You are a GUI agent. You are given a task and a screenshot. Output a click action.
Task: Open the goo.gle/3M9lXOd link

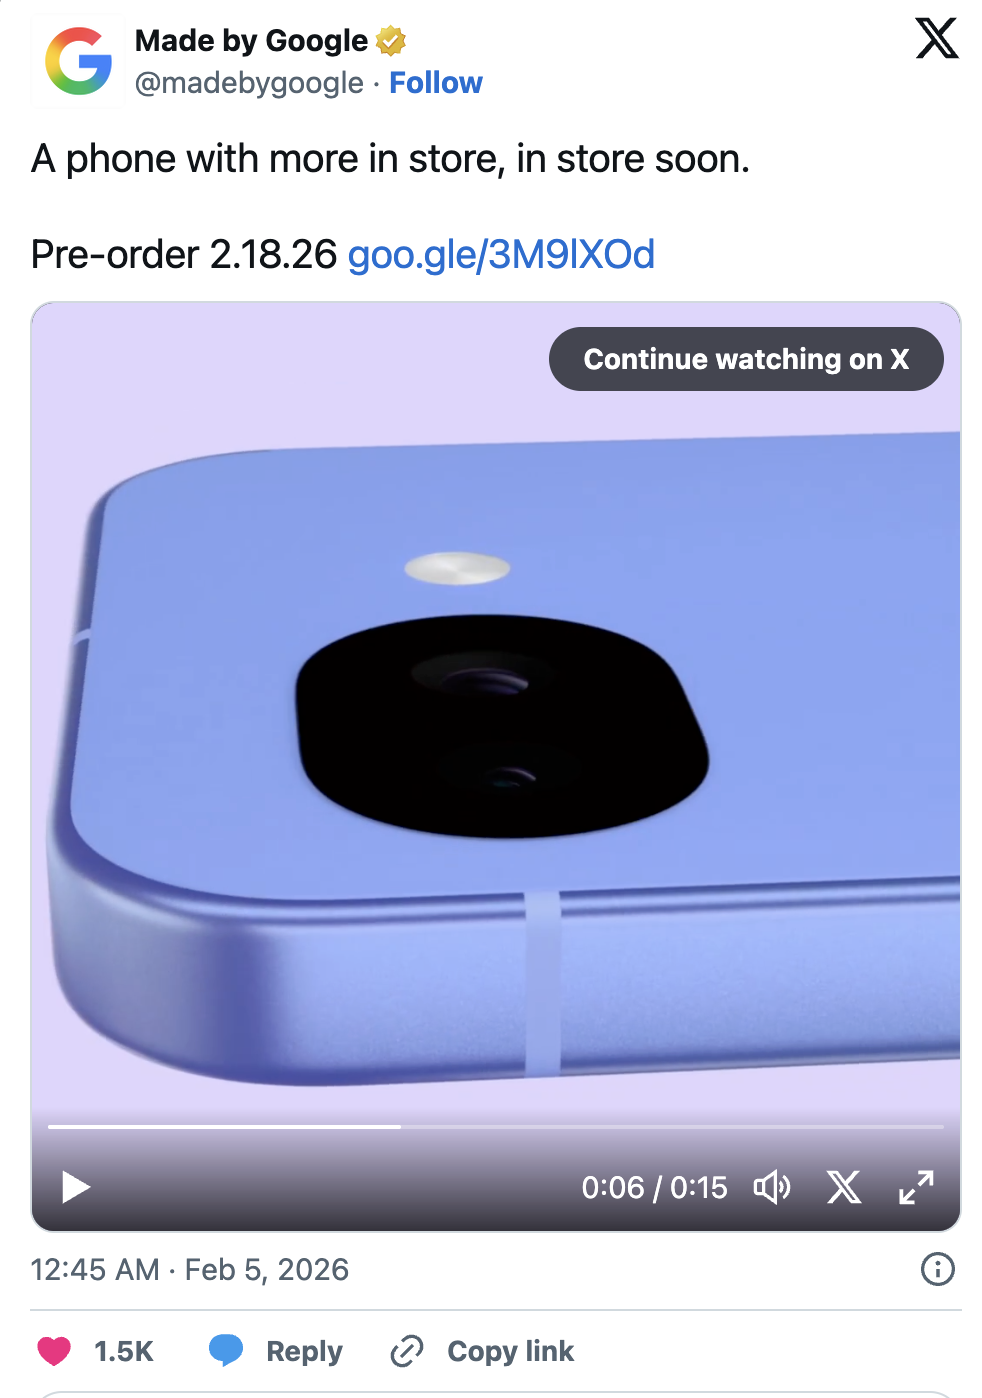pyautogui.click(x=501, y=255)
